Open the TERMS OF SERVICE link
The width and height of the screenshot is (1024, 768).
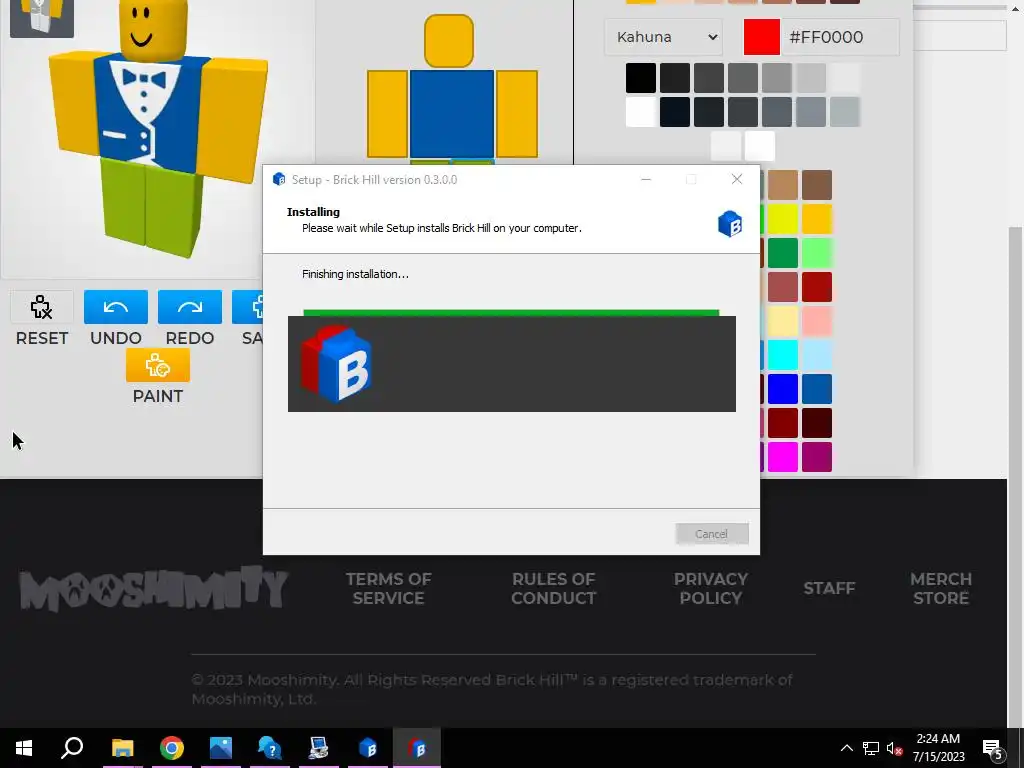pos(389,588)
